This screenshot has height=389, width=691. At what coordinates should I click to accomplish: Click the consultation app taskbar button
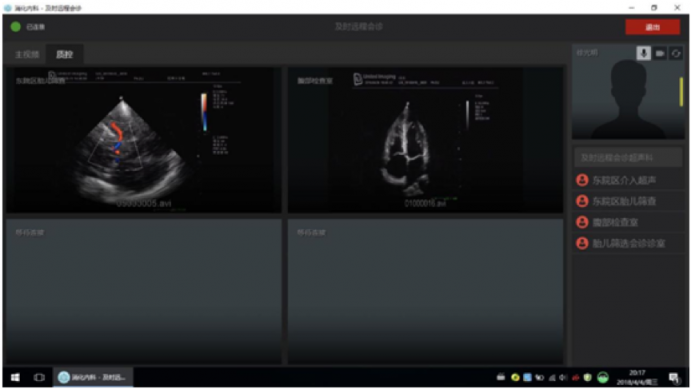coord(93,378)
